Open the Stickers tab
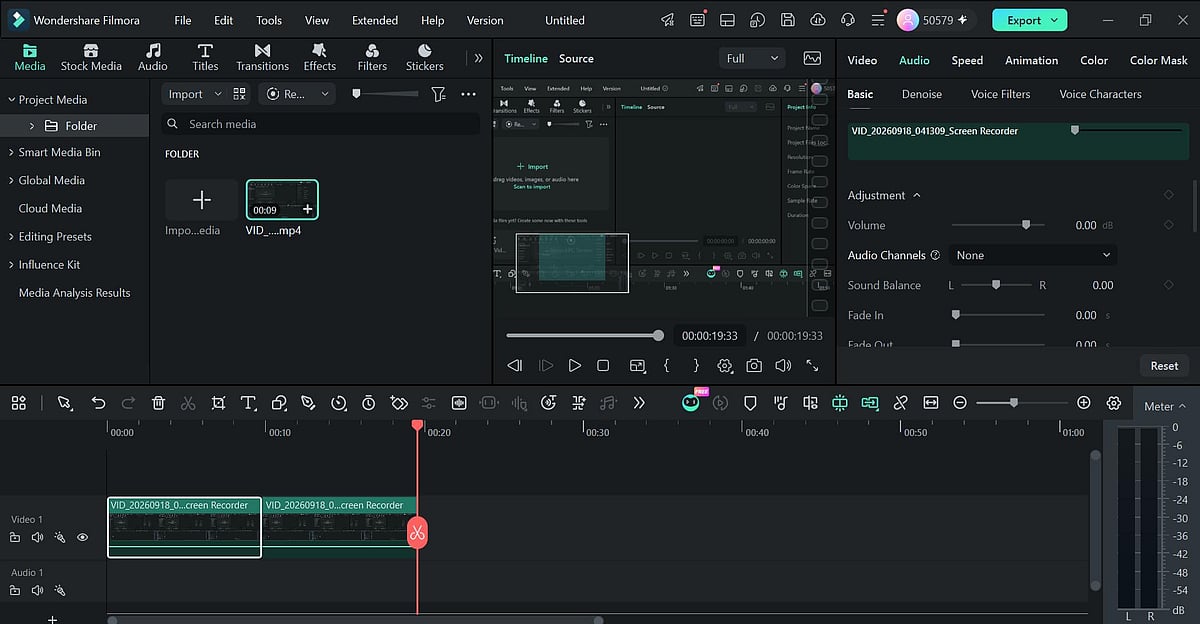This screenshot has height=624, width=1200. (x=424, y=58)
